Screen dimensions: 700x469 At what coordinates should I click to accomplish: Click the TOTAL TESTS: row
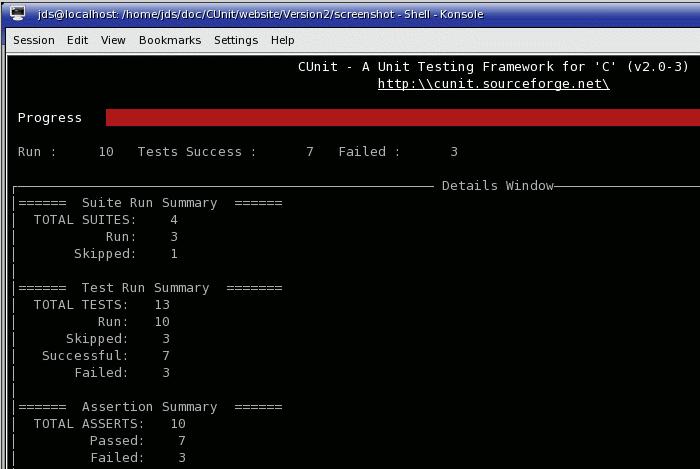102,305
